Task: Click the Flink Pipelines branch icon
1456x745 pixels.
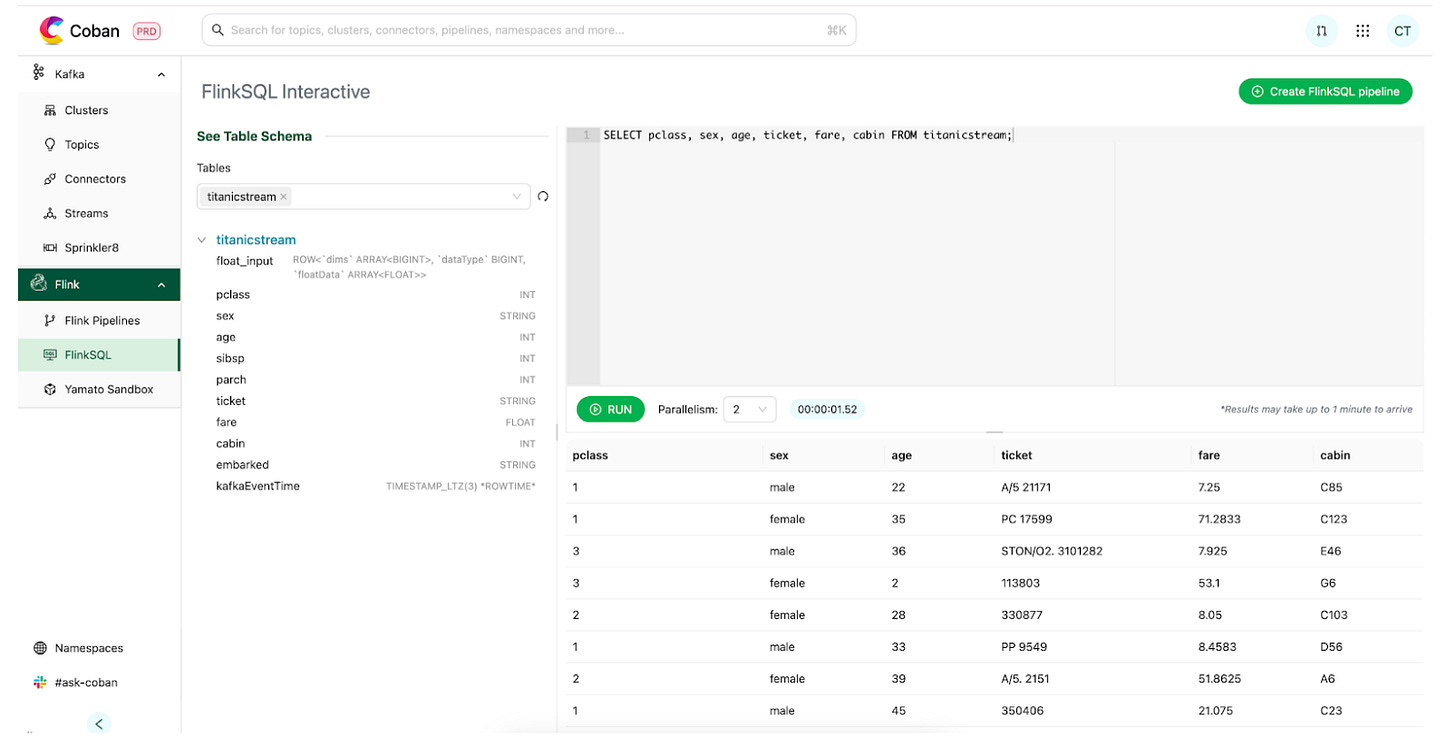Action: (x=50, y=321)
